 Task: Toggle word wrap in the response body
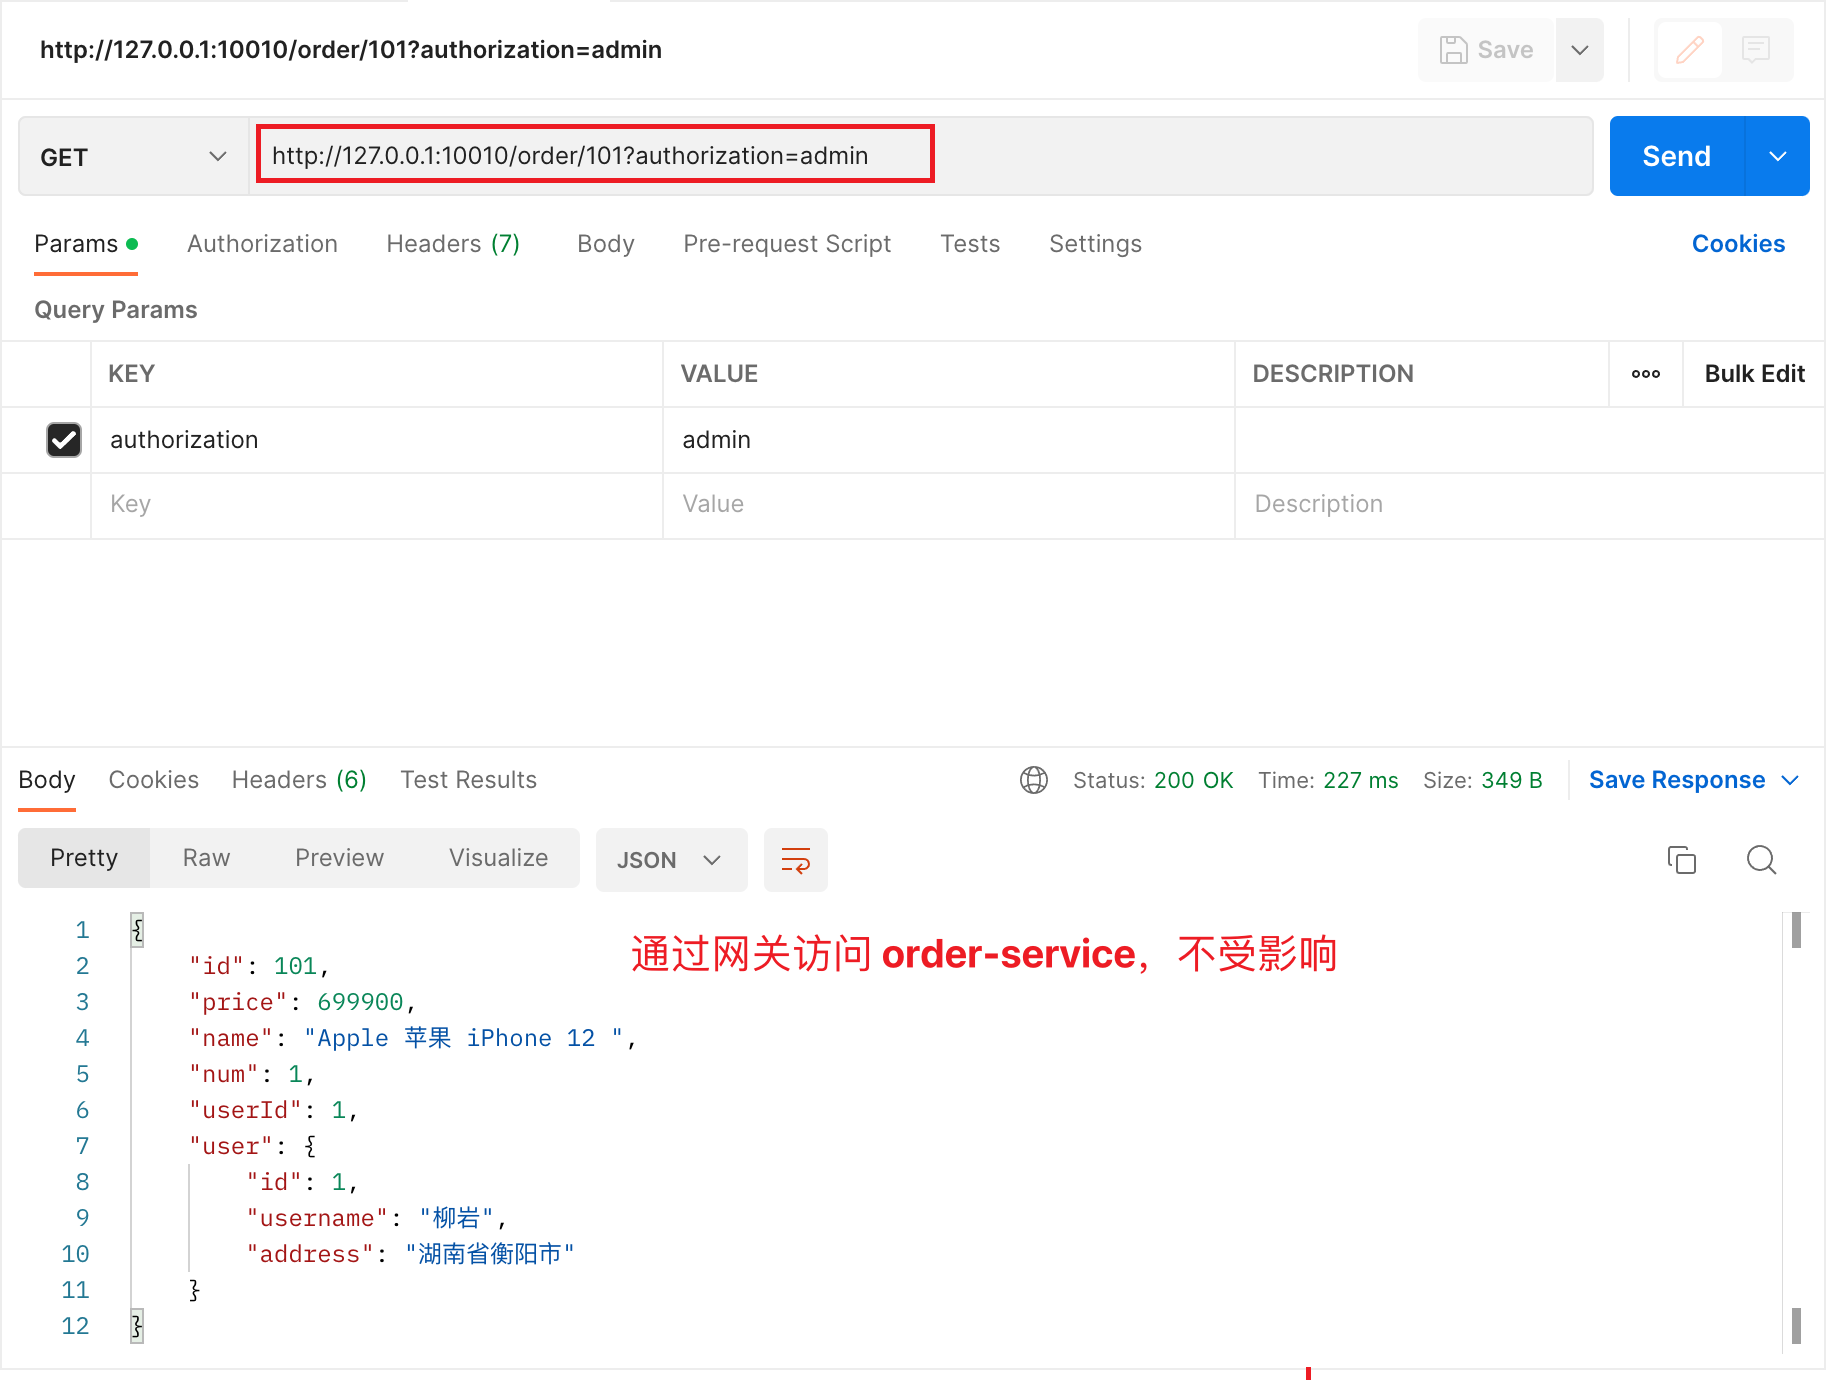coord(796,860)
